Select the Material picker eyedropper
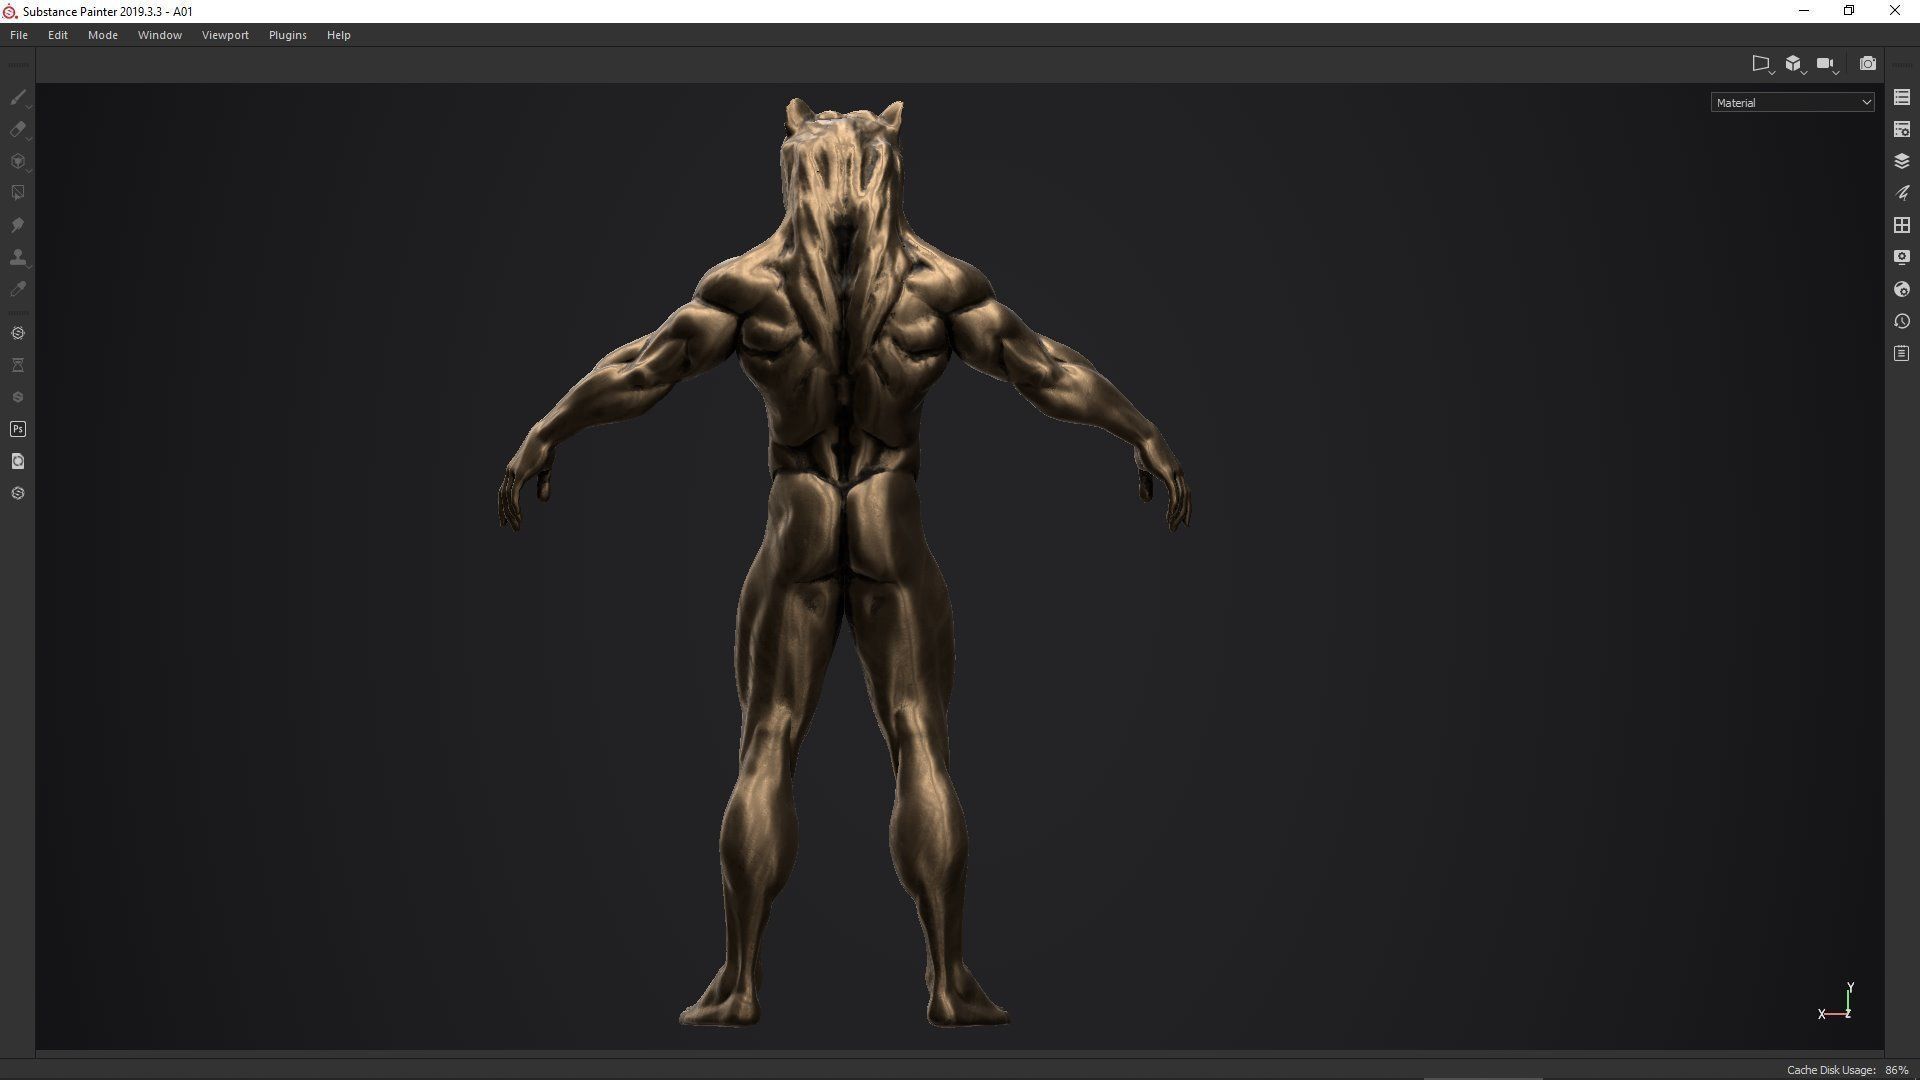Viewport: 1920px width, 1080px height. coord(18,289)
